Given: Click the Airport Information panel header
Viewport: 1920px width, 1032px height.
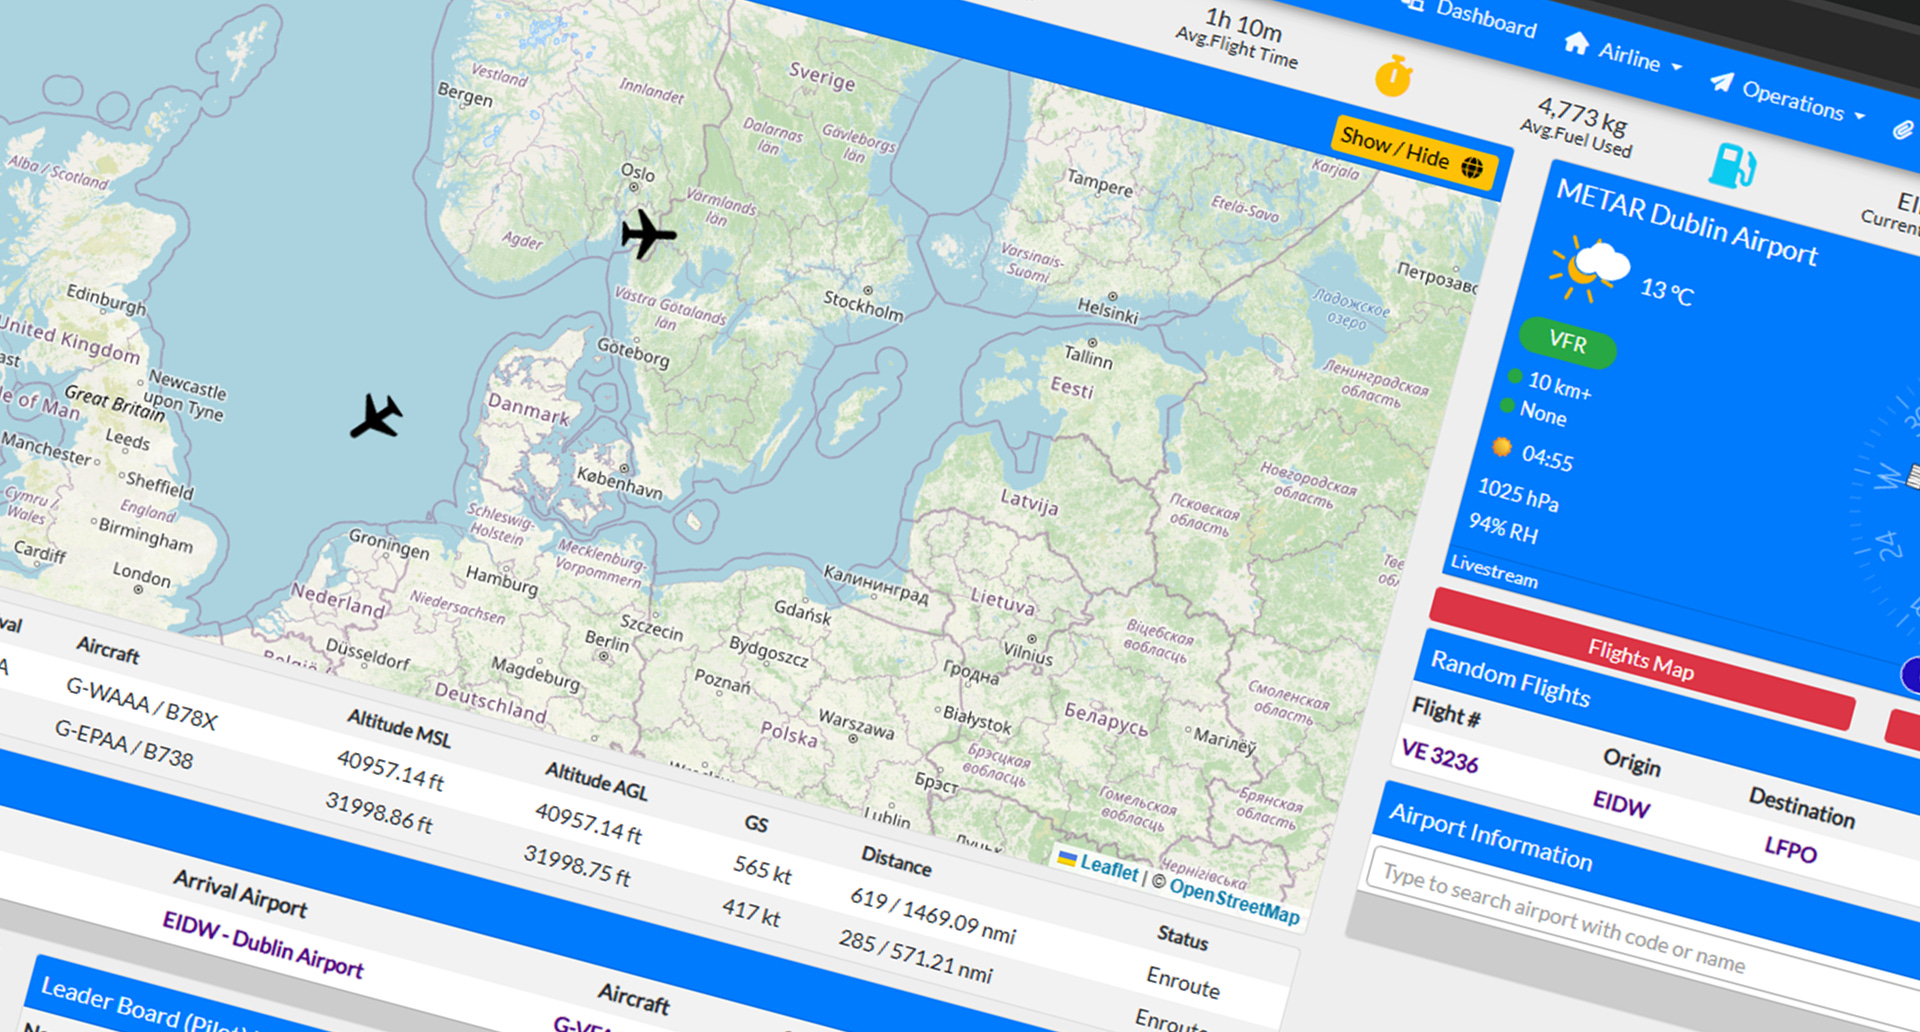Looking at the screenshot, I should click(x=1490, y=836).
